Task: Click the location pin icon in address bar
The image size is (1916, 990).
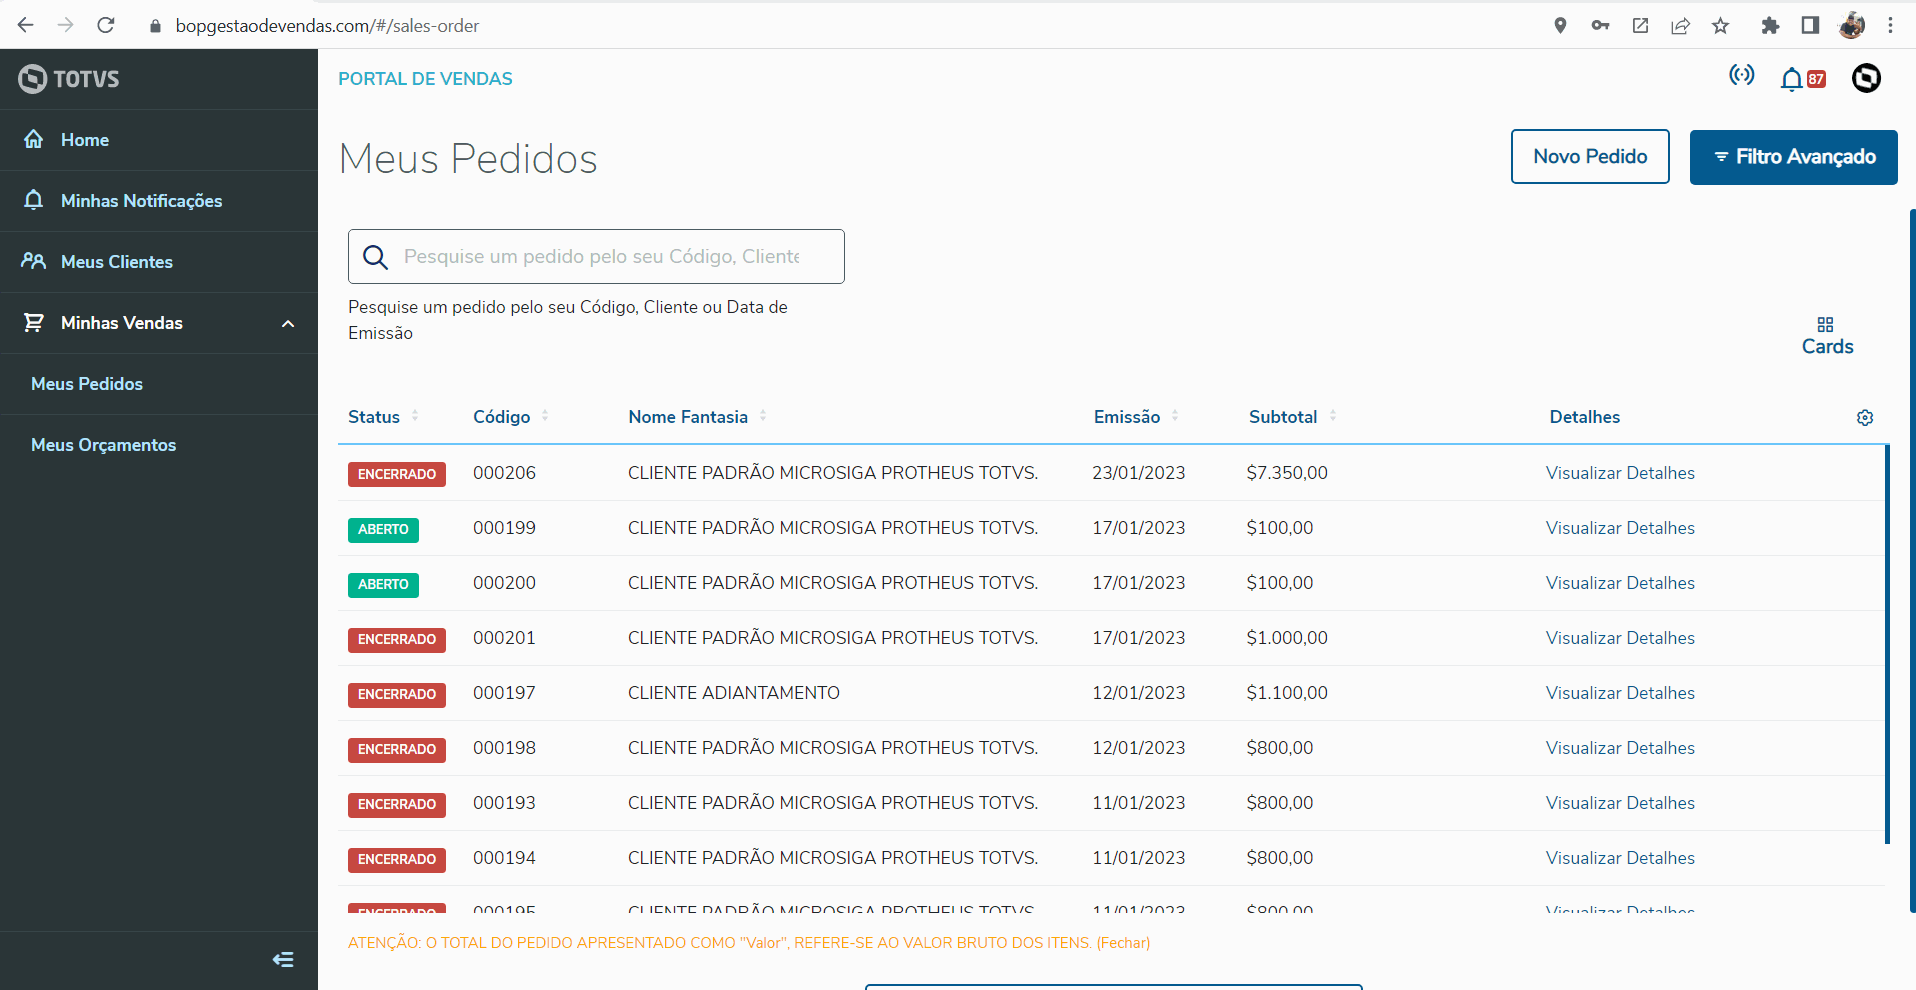Action: pyautogui.click(x=1560, y=26)
